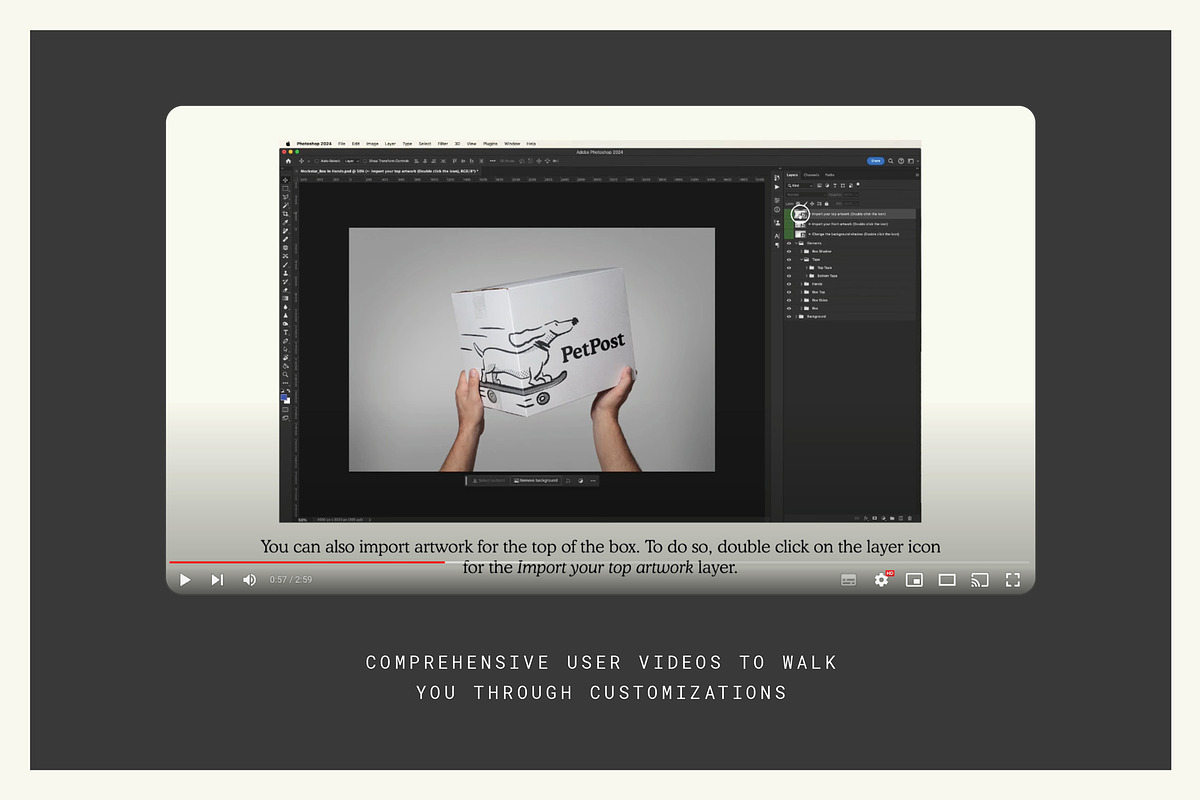This screenshot has width=1200, height=800.
Task: Select the Zoom tool in the toolbar
Action: coord(285,374)
